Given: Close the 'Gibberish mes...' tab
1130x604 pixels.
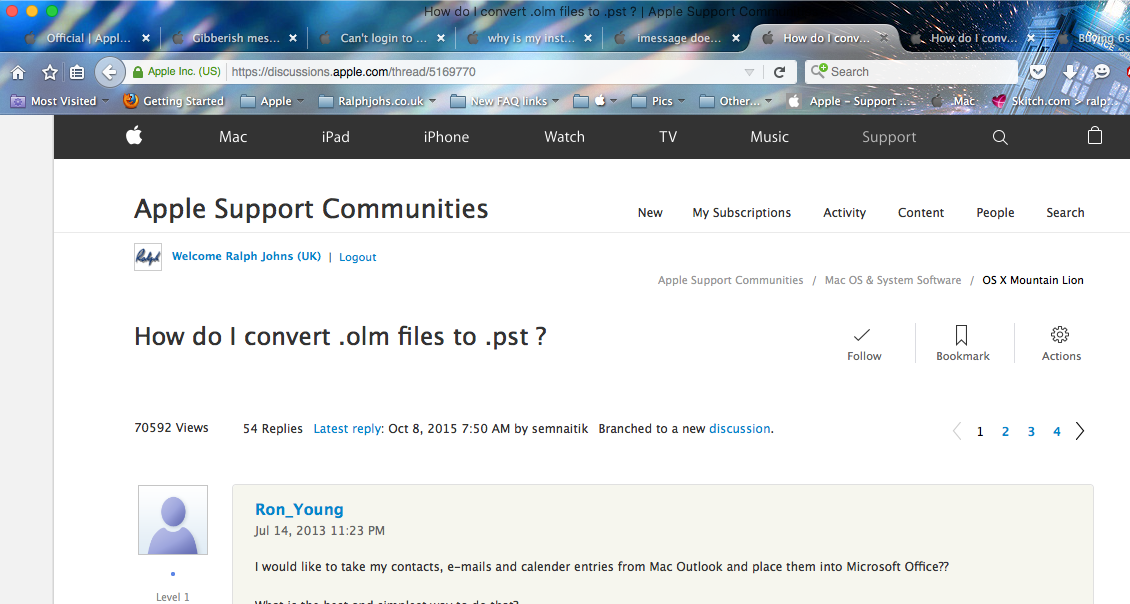Looking at the screenshot, I should coord(293,38).
